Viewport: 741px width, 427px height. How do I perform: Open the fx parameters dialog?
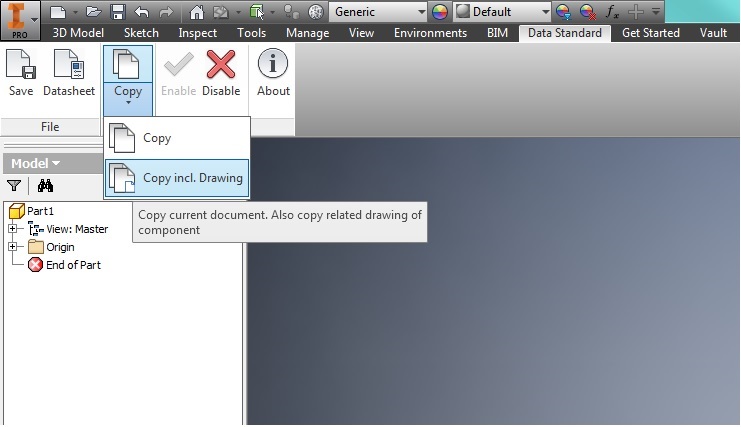(x=612, y=12)
